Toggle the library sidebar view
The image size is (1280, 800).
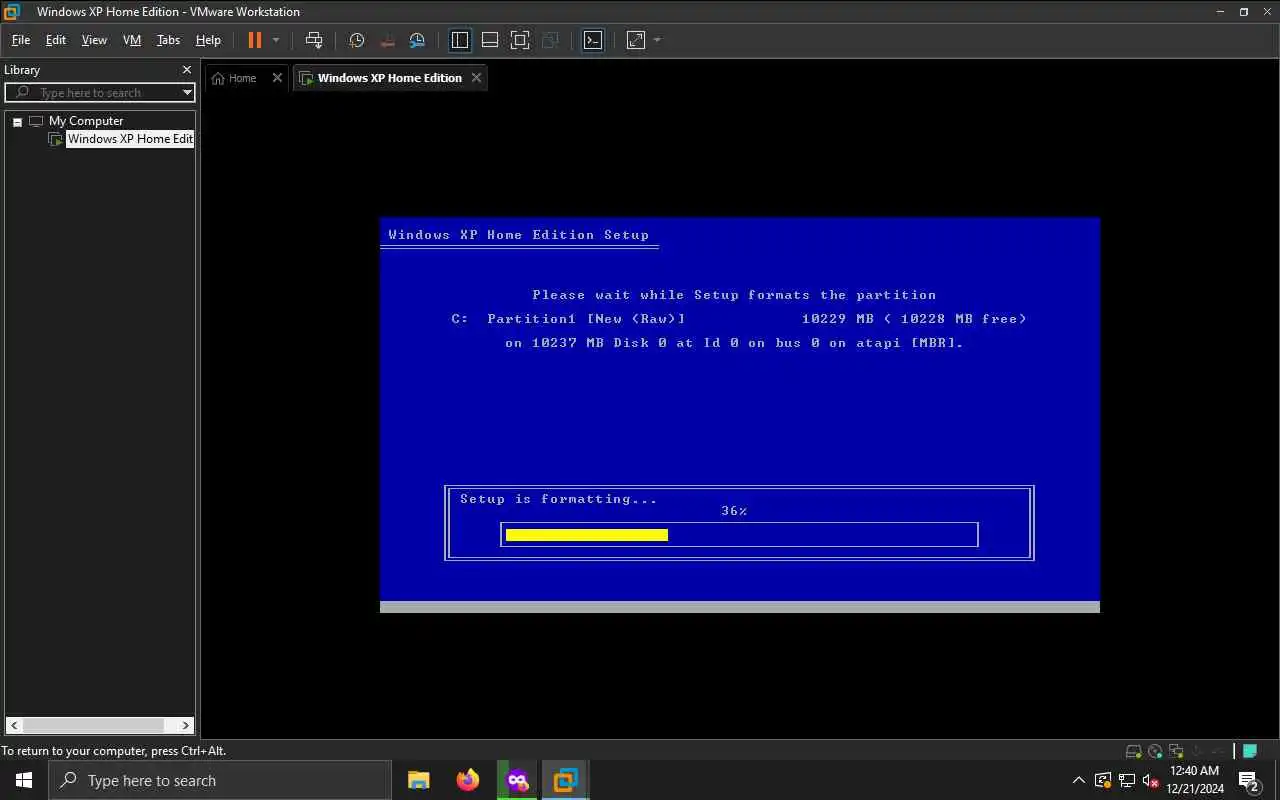pos(460,40)
